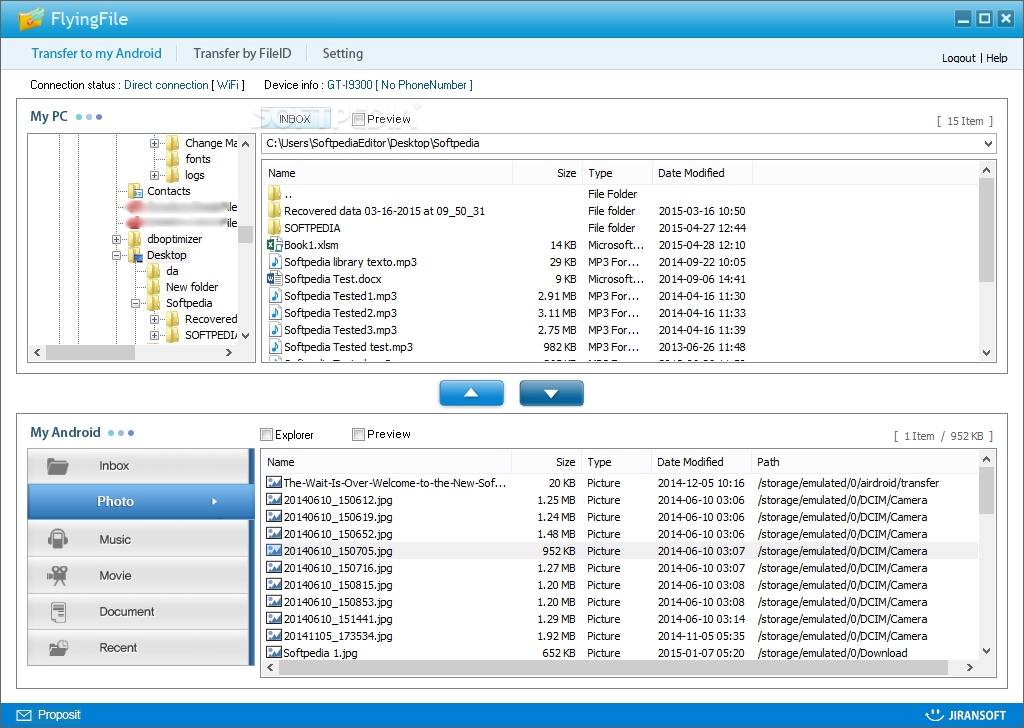This screenshot has width=1024, height=728.
Task: Click picture icon of 20141105_173534.jpg
Action: pos(274,636)
